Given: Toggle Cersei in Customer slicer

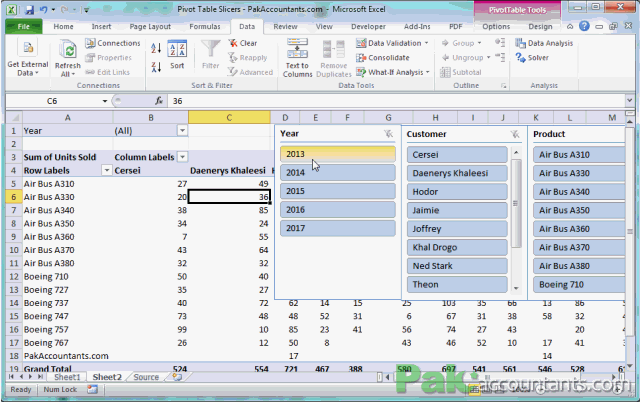Looking at the screenshot, I should 457,155.
